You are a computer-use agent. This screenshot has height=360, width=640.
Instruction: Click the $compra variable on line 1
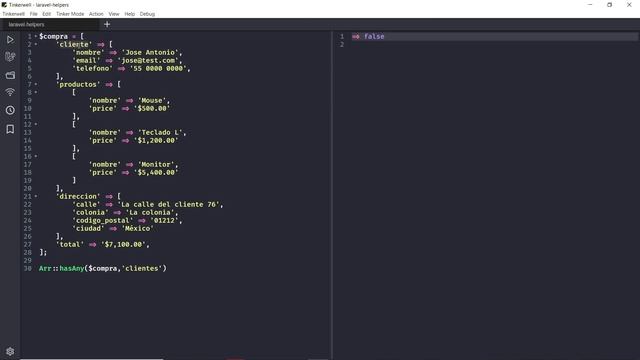pyautogui.click(x=53, y=36)
